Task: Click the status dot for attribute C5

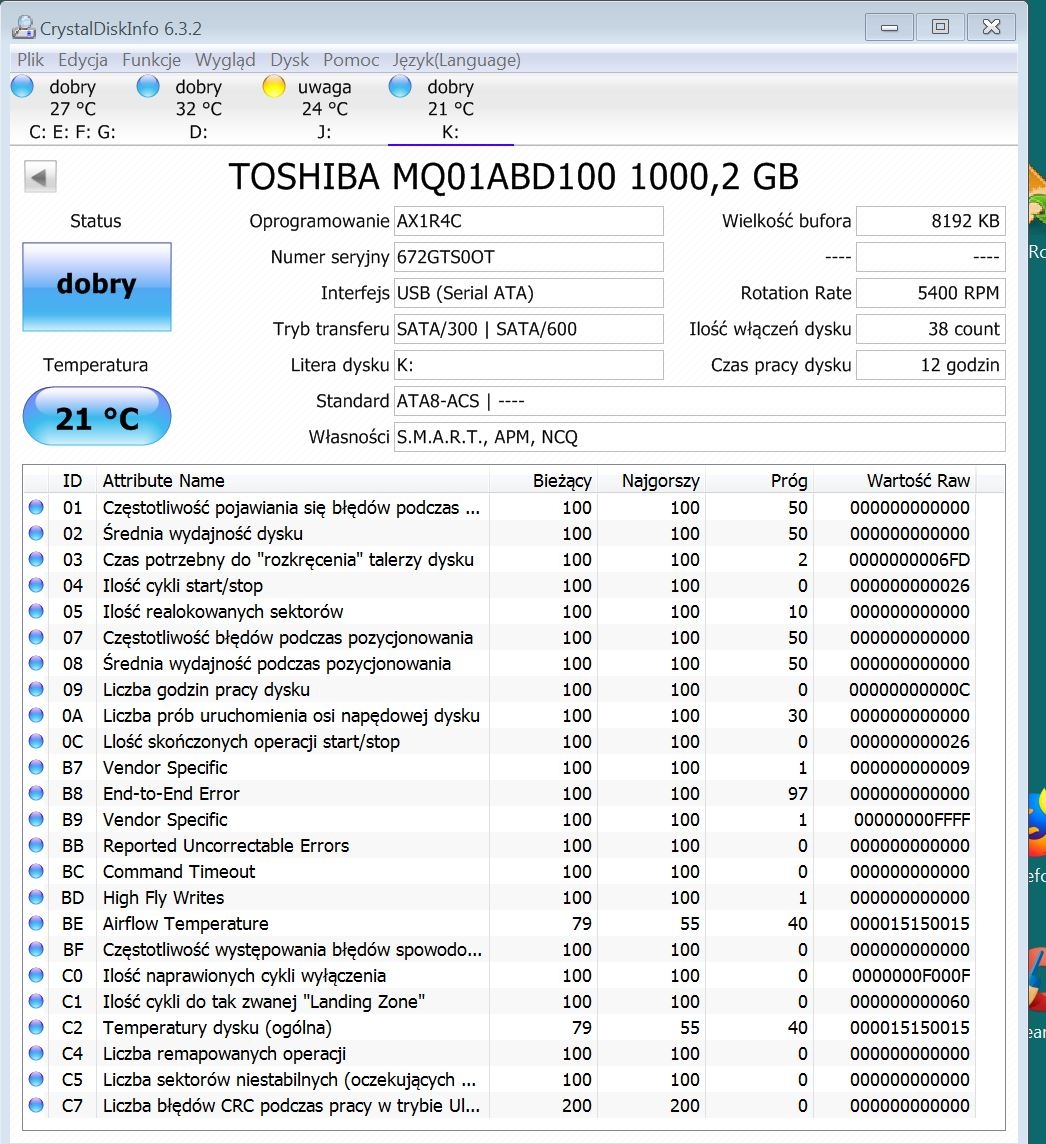Action: click(x=36, y=1079)
